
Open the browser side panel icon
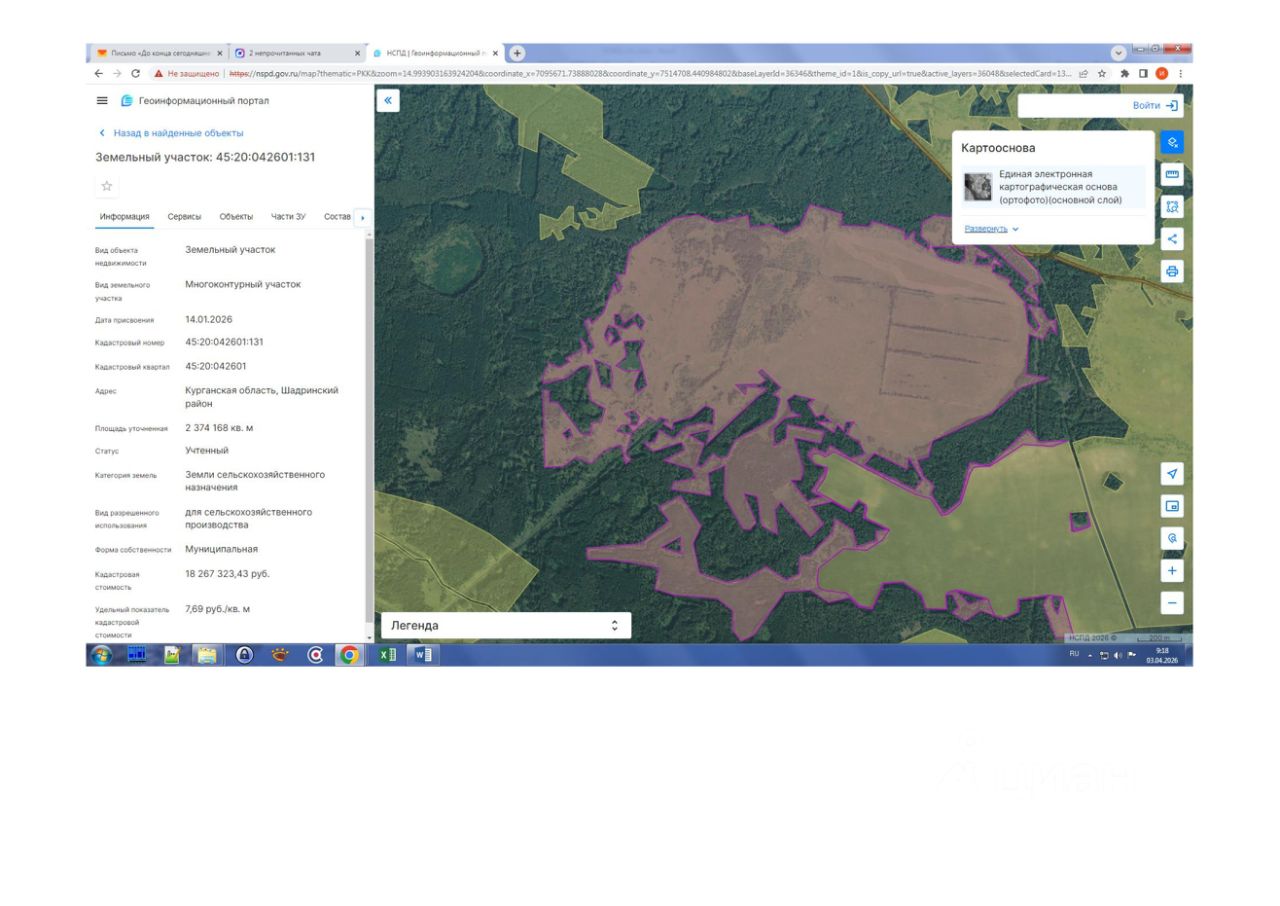point(1143,74)
